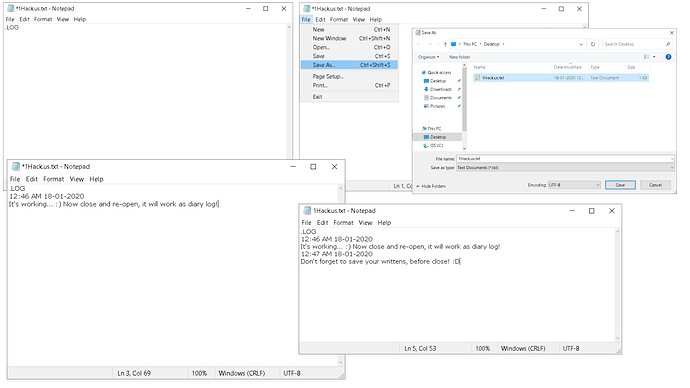Click 'Ln 3, Col 69' in status bar

coord(134,373)
